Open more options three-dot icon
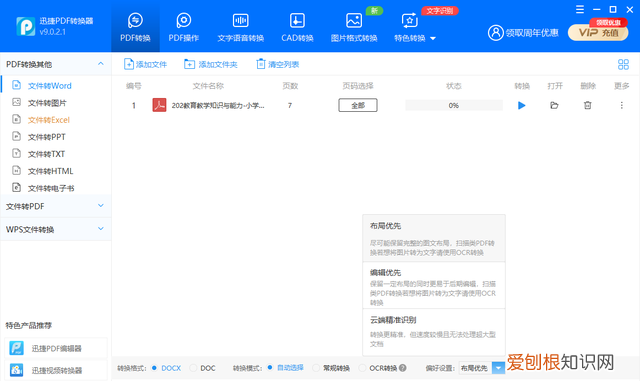Viewport: 640px width, 381px height. [622, 105]
